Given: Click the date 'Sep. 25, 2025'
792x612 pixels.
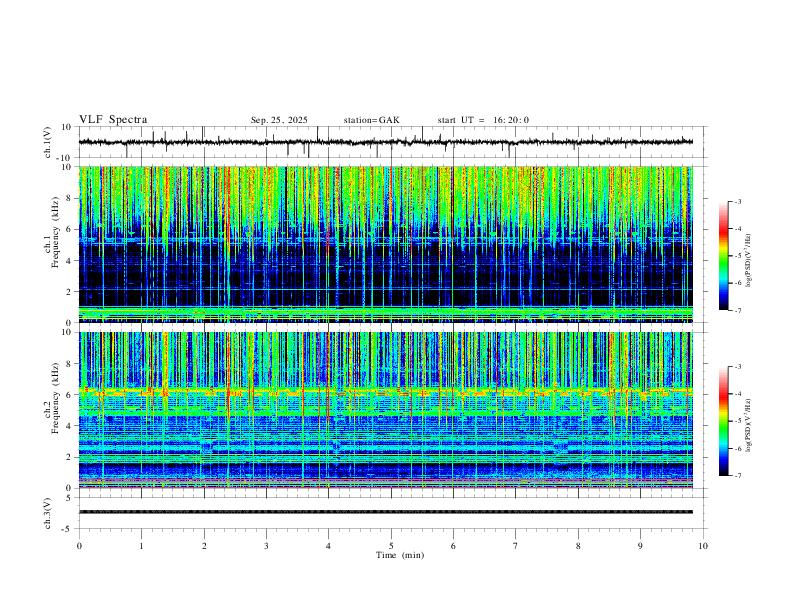Looking at the screenshot, I should [x=279, y=120].
